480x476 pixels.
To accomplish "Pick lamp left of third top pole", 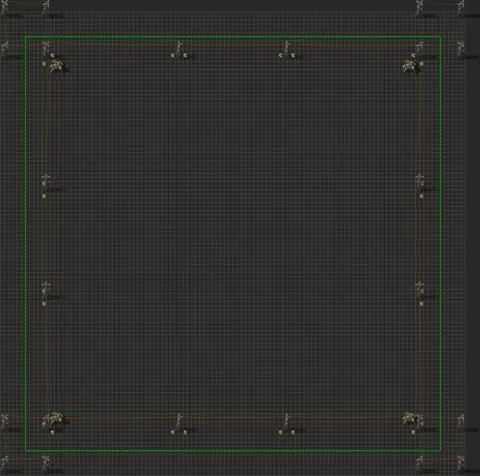I will tap(280, 56).
